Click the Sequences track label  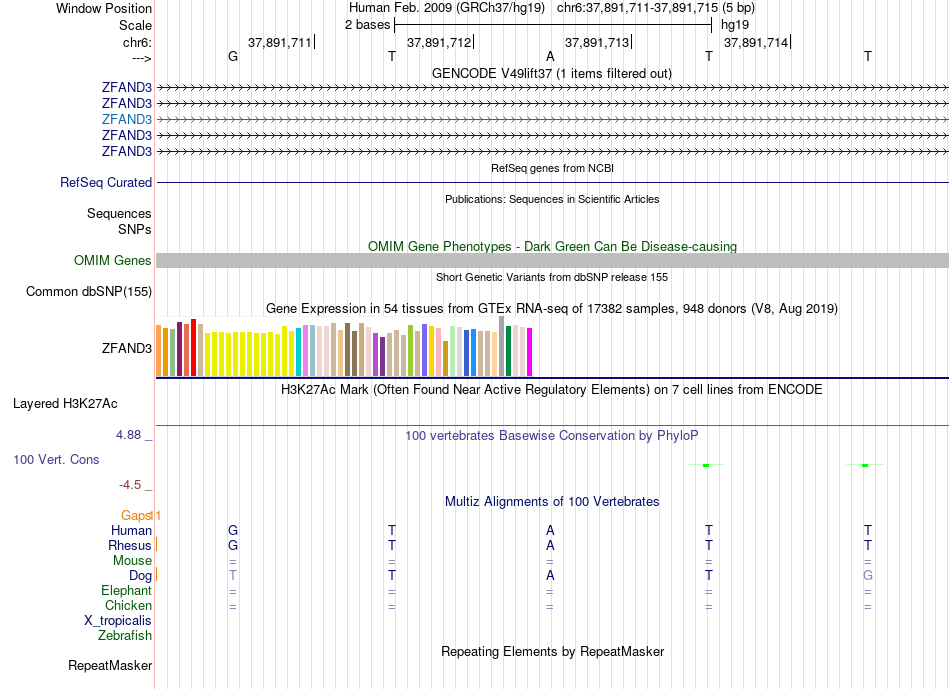pyautogui.click(x=119, y=213)
